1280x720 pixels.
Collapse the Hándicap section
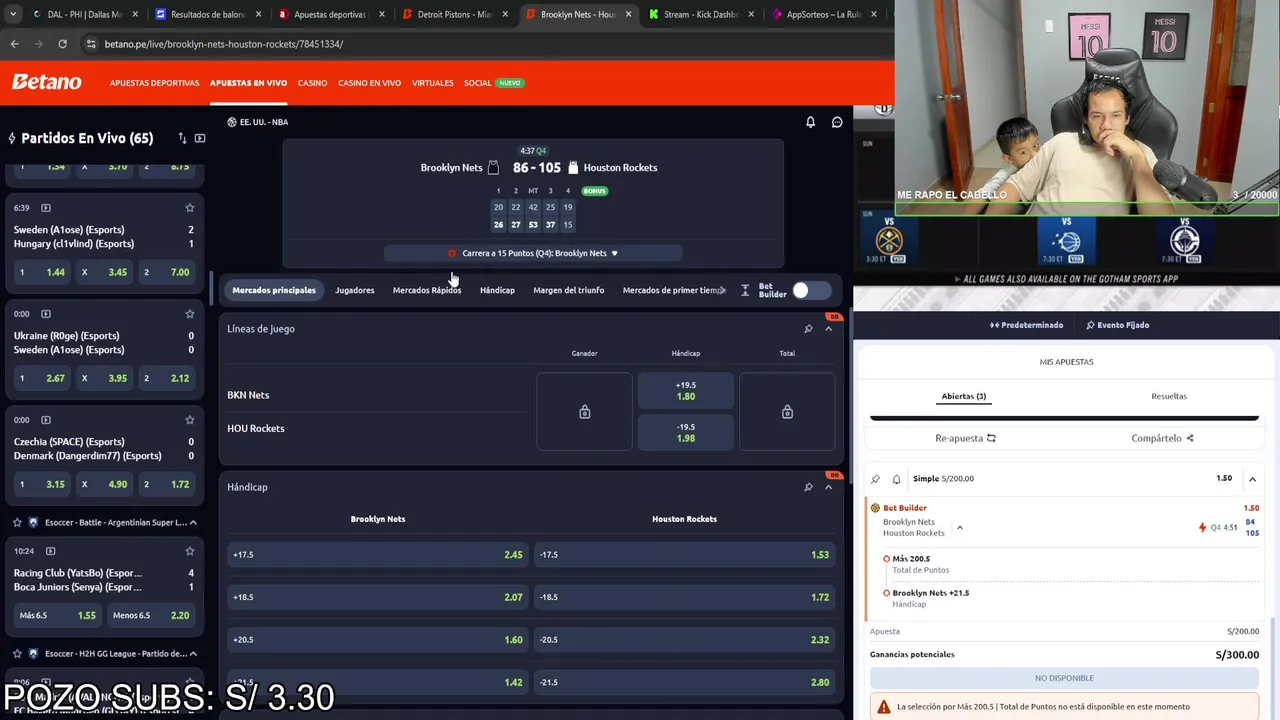pyautogui.click(x=828, y=487)
